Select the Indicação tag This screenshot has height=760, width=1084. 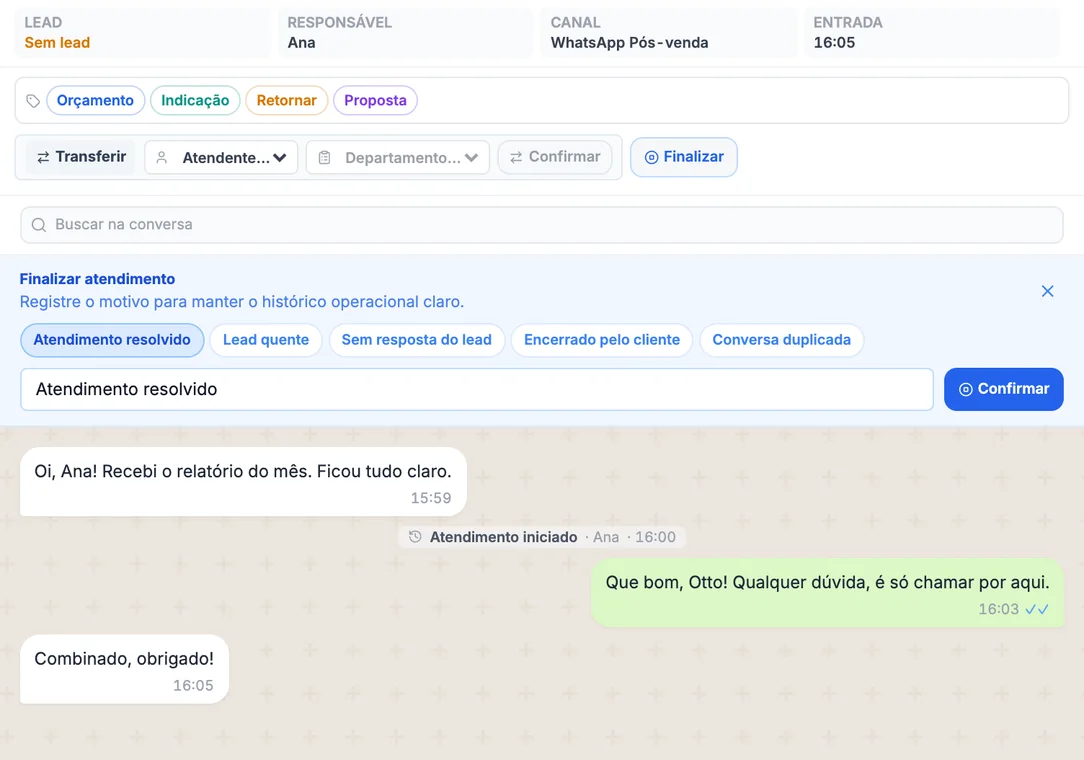[195, 100]
